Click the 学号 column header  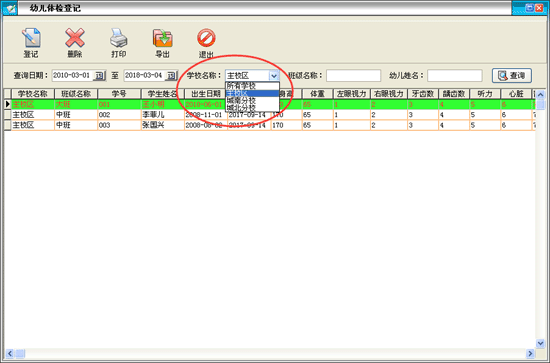click(x=119, y=94)
